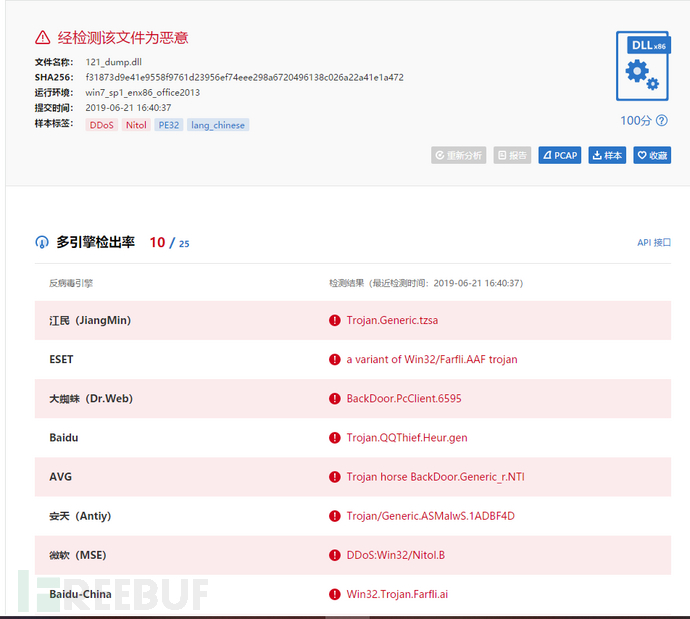Viewport: 690px width, 619px height.
Task: Click alert icon beside Trojan.Generic.tzsa
Action: [334, 320]
